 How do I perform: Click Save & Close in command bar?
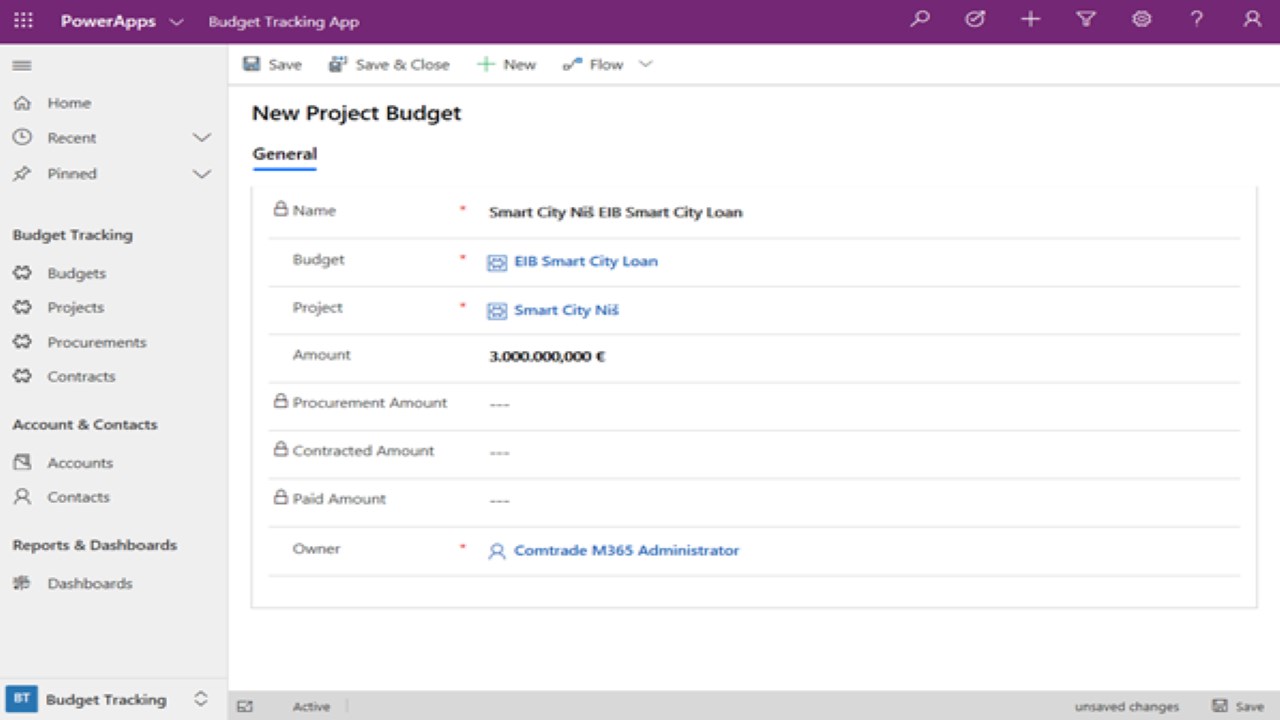389,64
